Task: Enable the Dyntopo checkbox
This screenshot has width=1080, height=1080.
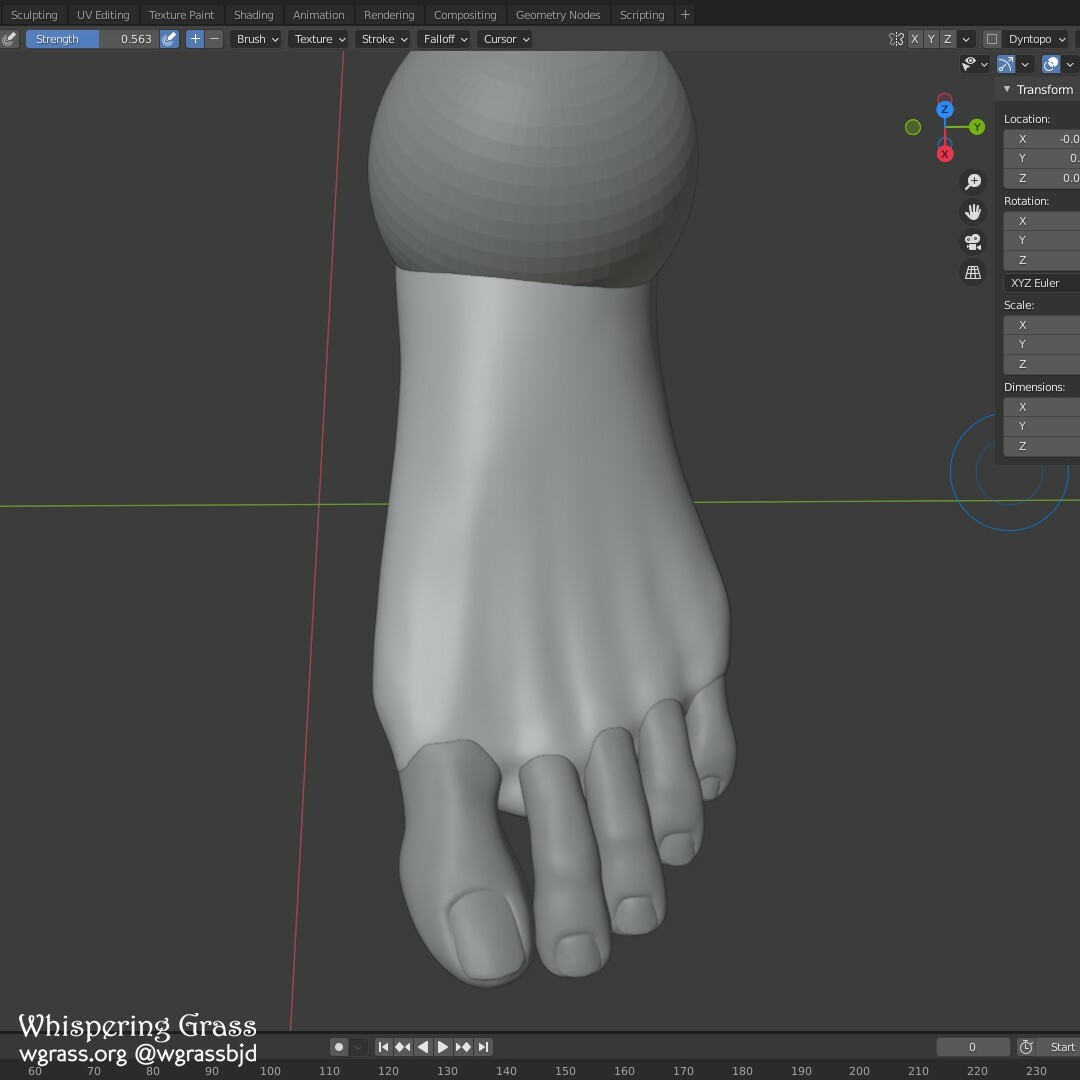Action: coord(992,39)
